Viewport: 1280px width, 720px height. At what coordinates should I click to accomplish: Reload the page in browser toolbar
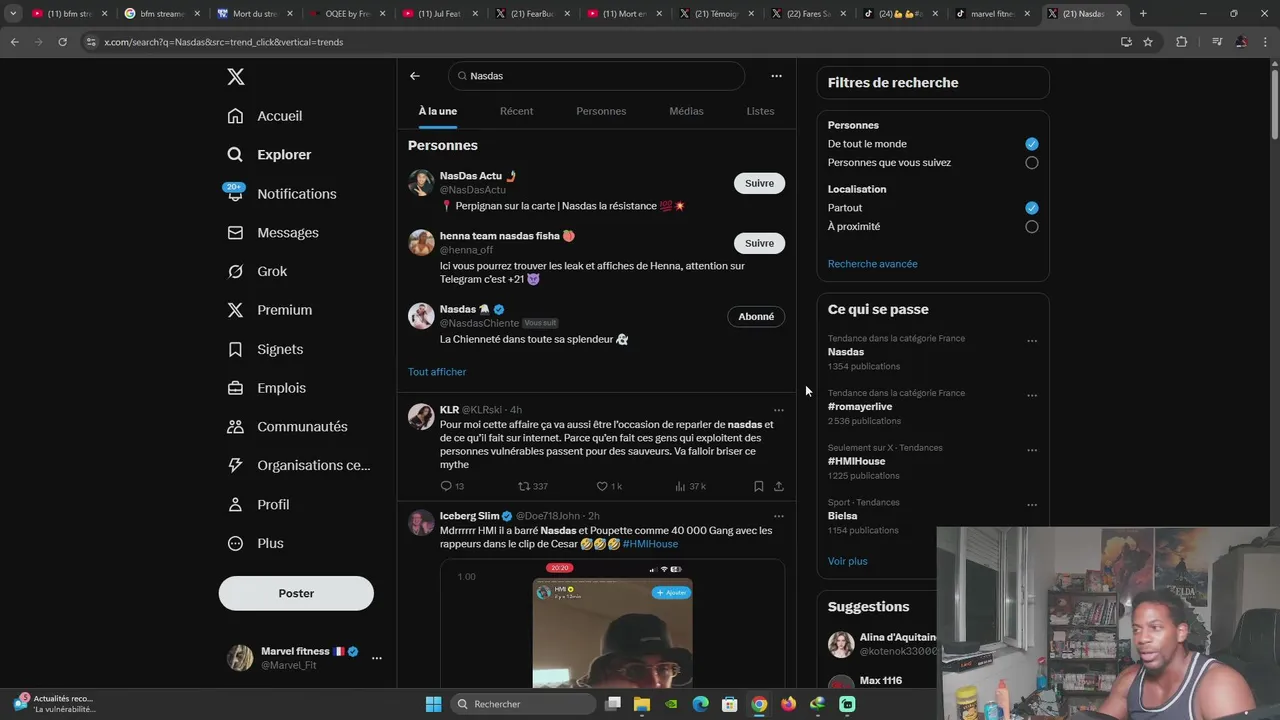pyautogui.click(x=62, y=42)
